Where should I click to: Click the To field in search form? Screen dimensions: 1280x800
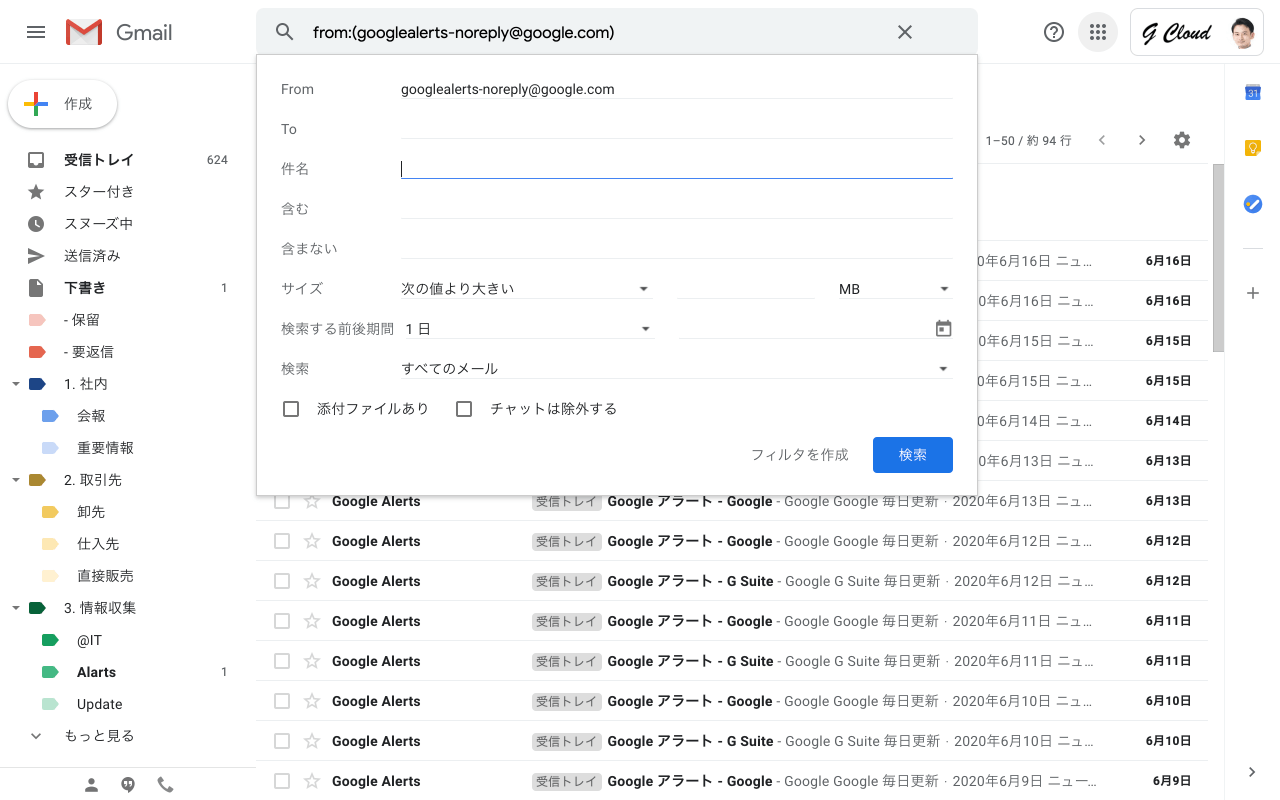pyautogui.click(x=676, y=129)
